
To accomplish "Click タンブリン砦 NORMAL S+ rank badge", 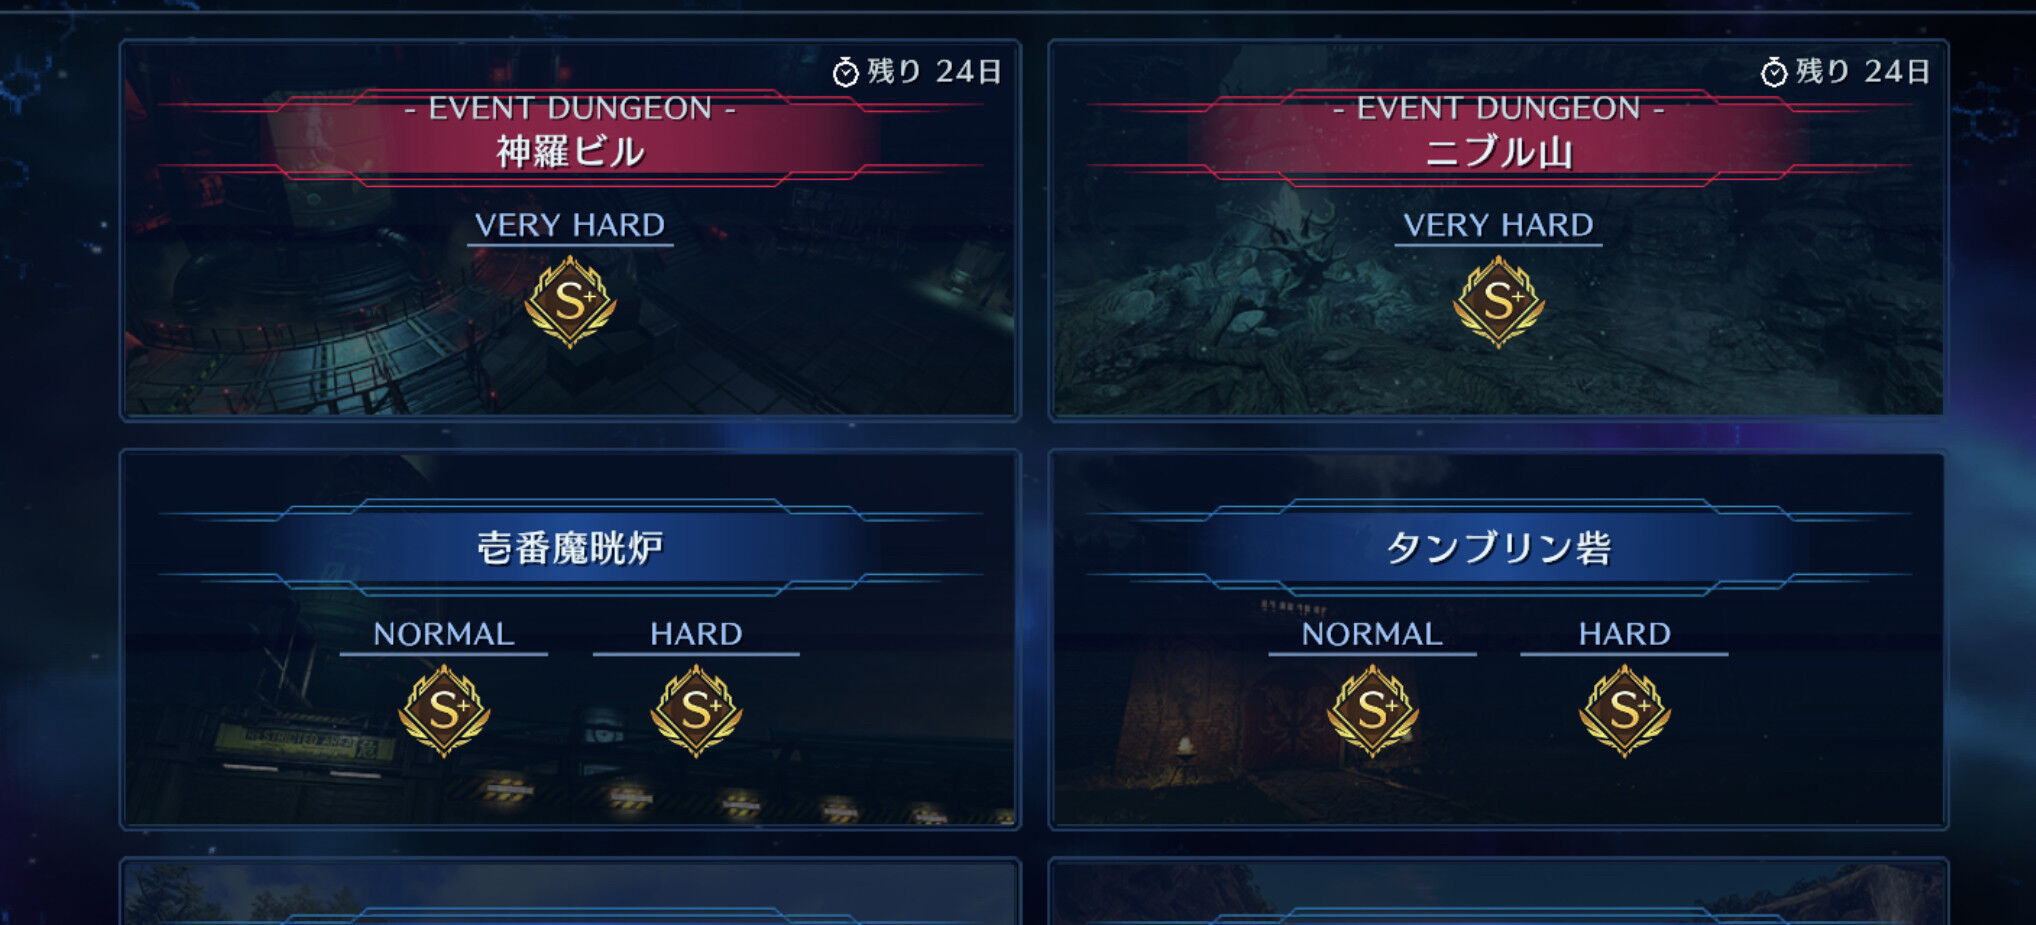I will pyautogui.click(x=1372, y=711).
